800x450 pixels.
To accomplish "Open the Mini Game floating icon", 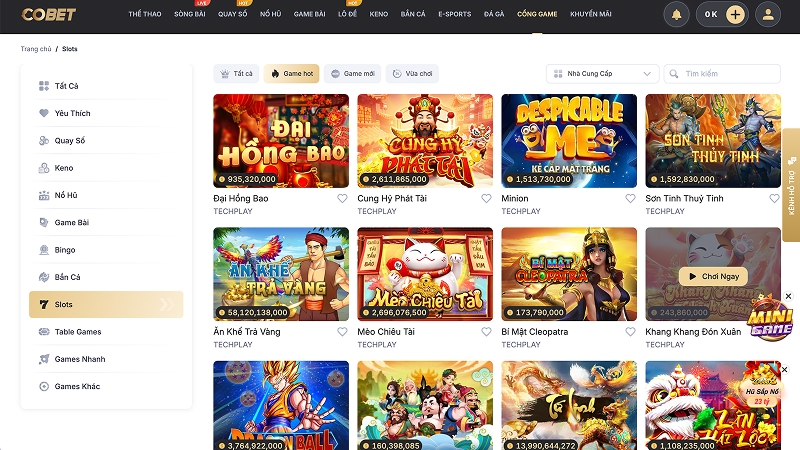I will pos(769,320).
